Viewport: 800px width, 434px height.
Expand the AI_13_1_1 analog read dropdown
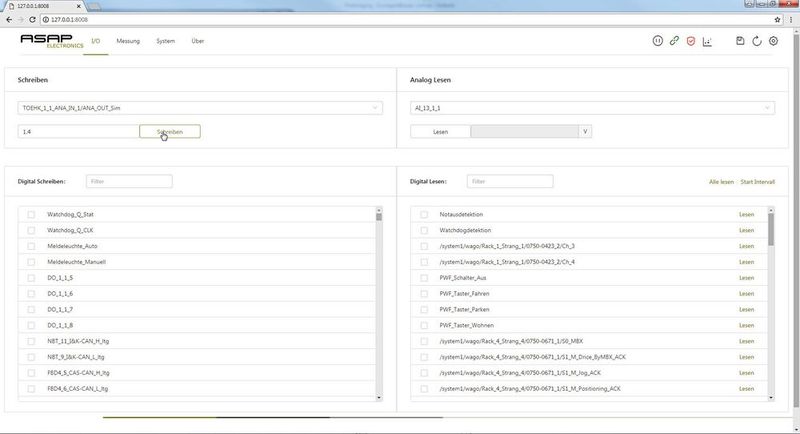pos(592,108)
